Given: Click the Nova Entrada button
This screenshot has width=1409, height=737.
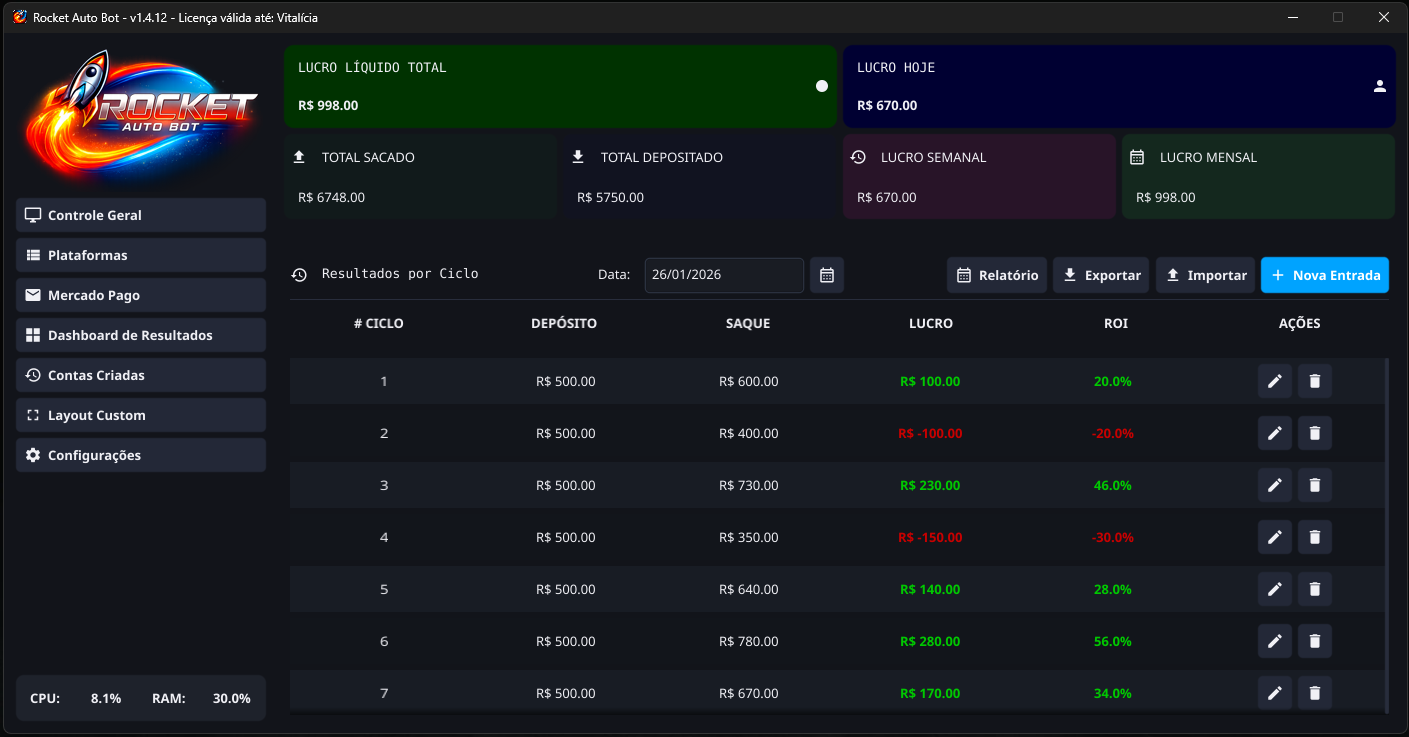Looking at the screenshot, I should [1324, 275].
